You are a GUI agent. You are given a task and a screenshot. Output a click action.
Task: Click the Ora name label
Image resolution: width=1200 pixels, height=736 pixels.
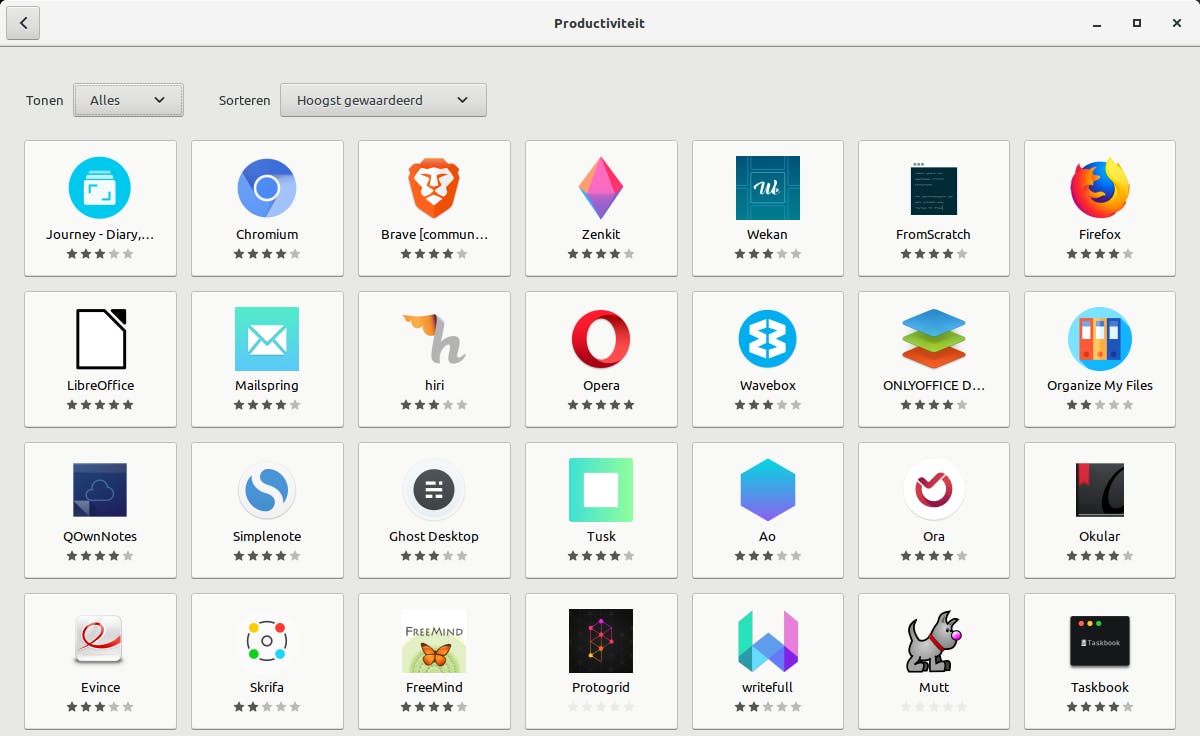(x=934, y=537)
